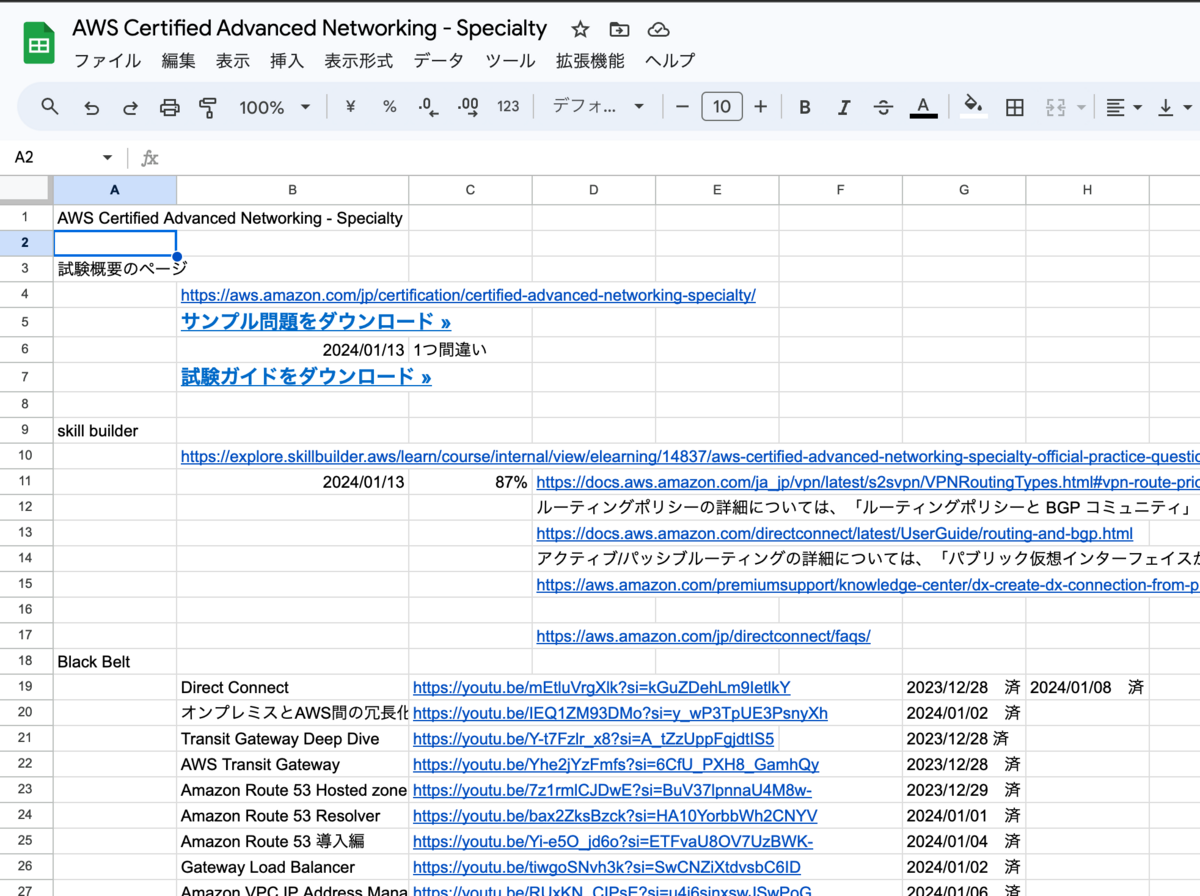Check cloud save status icon
The height and width of the screenshot is (896, 1200).
[x=658, y=29]
